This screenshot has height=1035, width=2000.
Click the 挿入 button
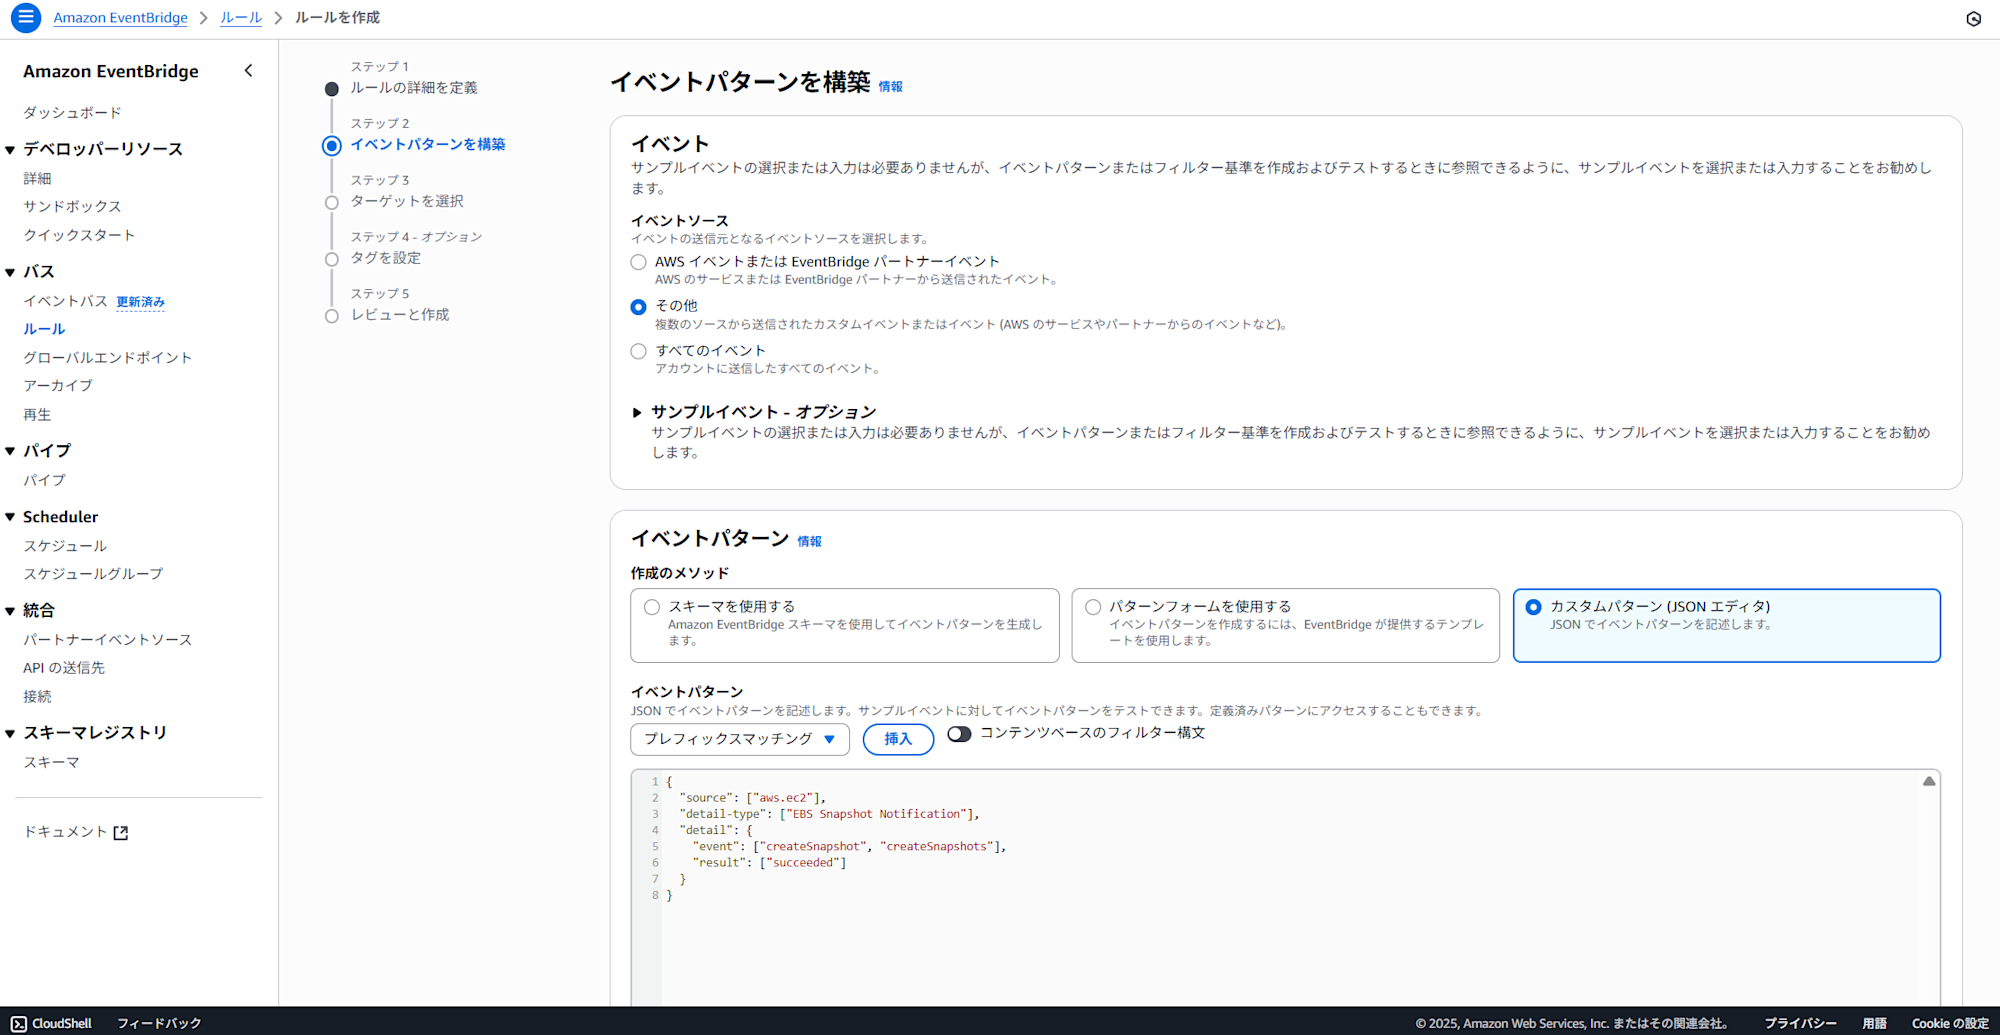pyautogui.click(x=898, y=739)
